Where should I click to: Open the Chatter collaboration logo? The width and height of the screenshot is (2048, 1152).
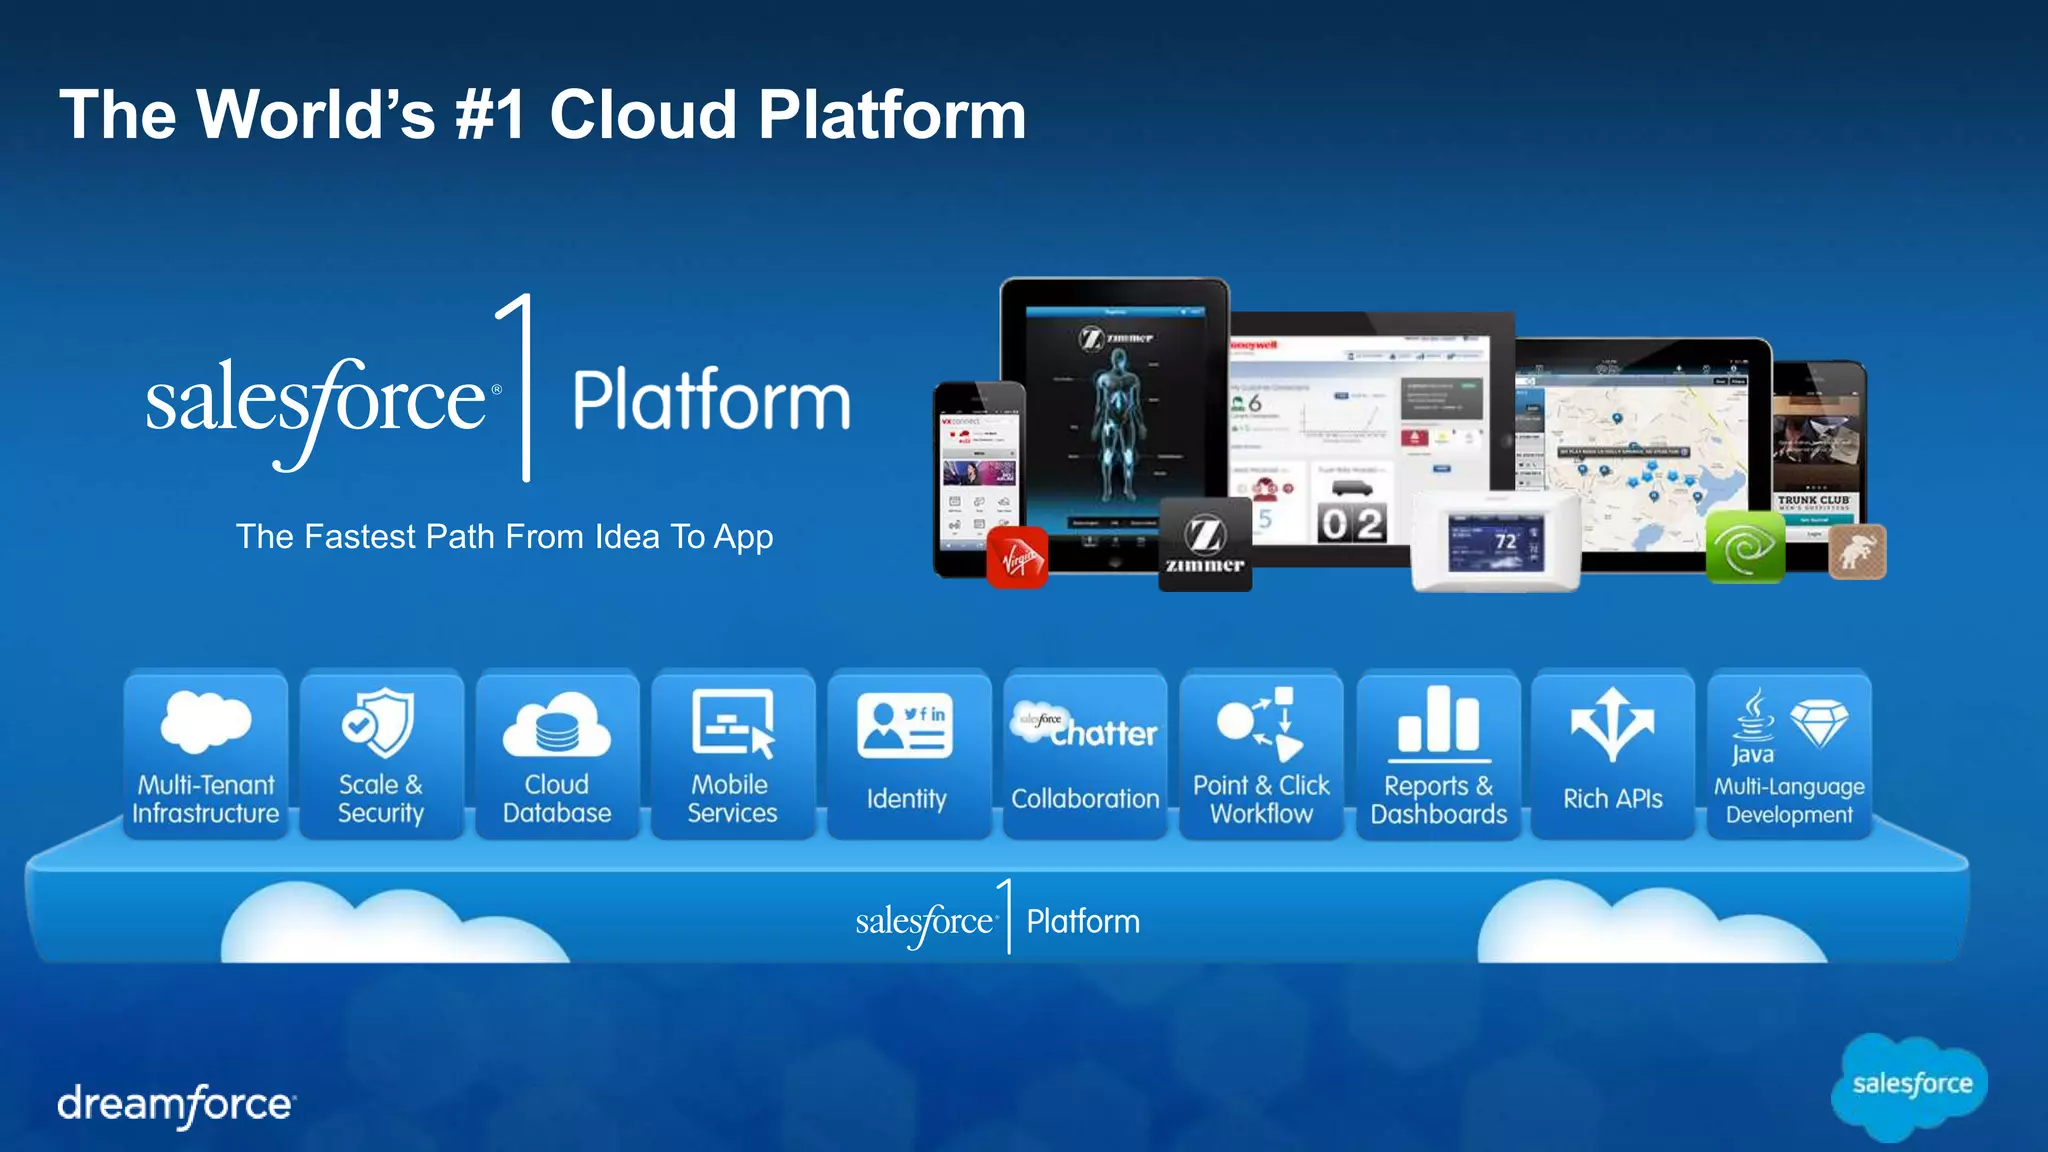point(1084,726)
